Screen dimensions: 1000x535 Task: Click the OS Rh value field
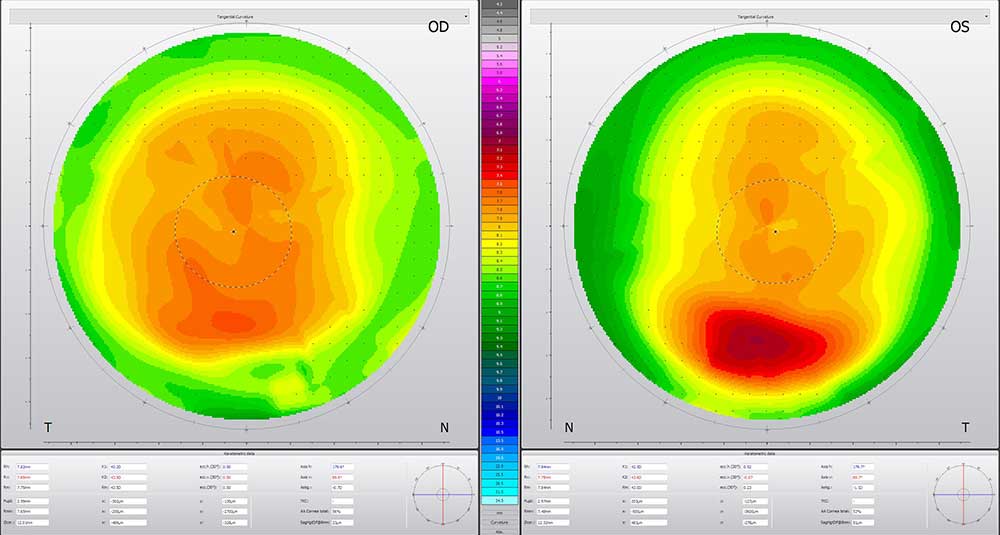[552, 467]
